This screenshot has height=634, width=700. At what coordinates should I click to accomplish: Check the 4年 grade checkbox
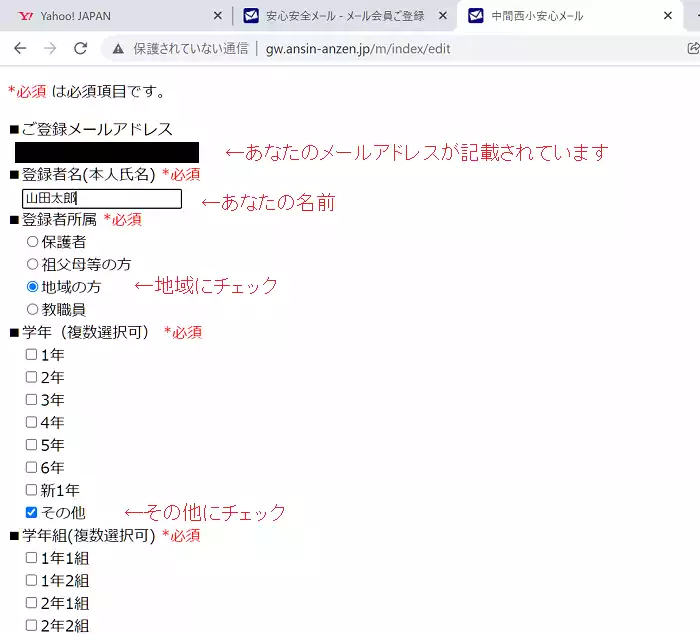pyautogui.click(x=31, y=422)
